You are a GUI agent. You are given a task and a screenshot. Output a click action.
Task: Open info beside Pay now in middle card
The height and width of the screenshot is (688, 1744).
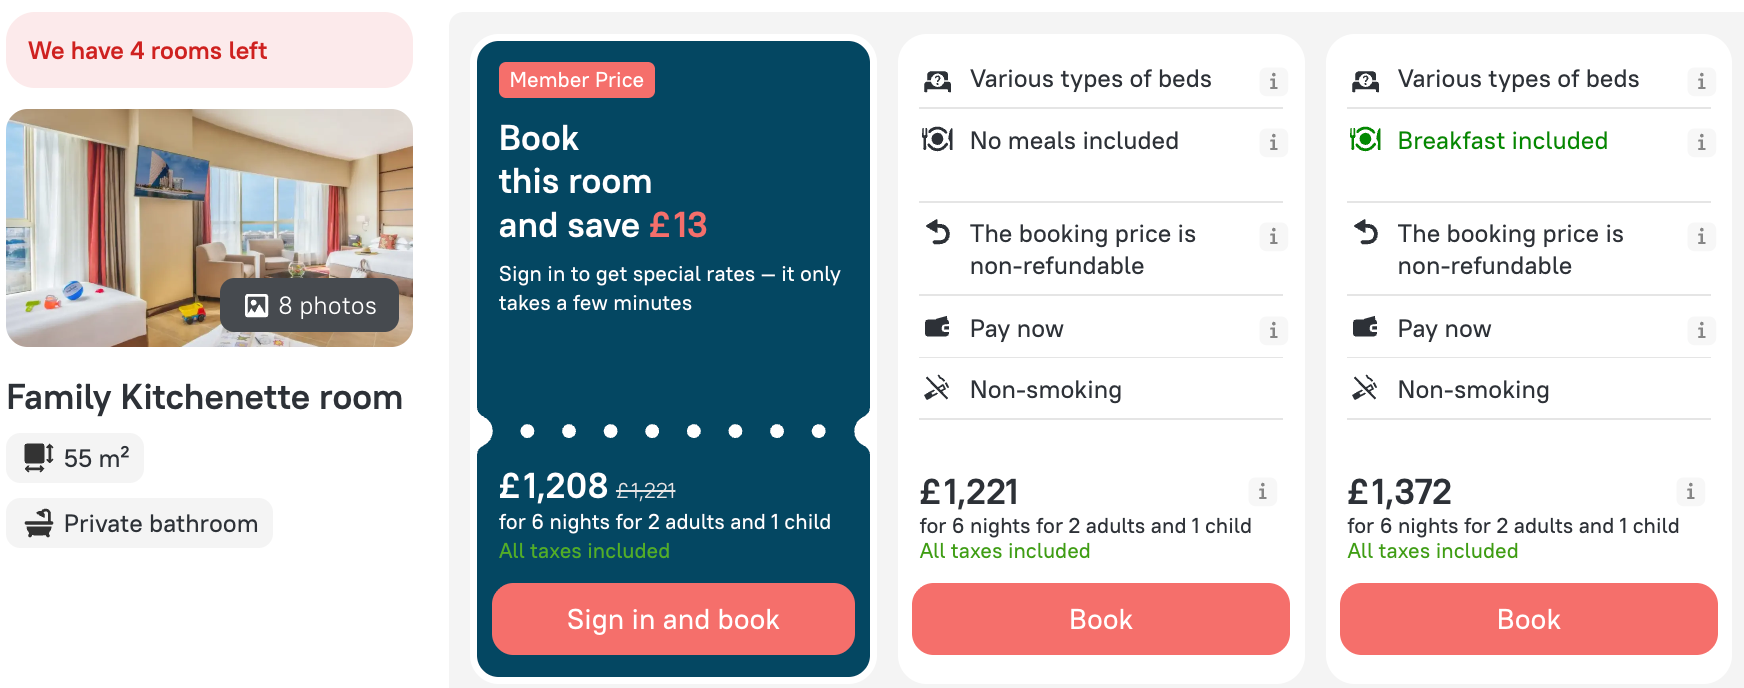click(x=1273, y=330)
